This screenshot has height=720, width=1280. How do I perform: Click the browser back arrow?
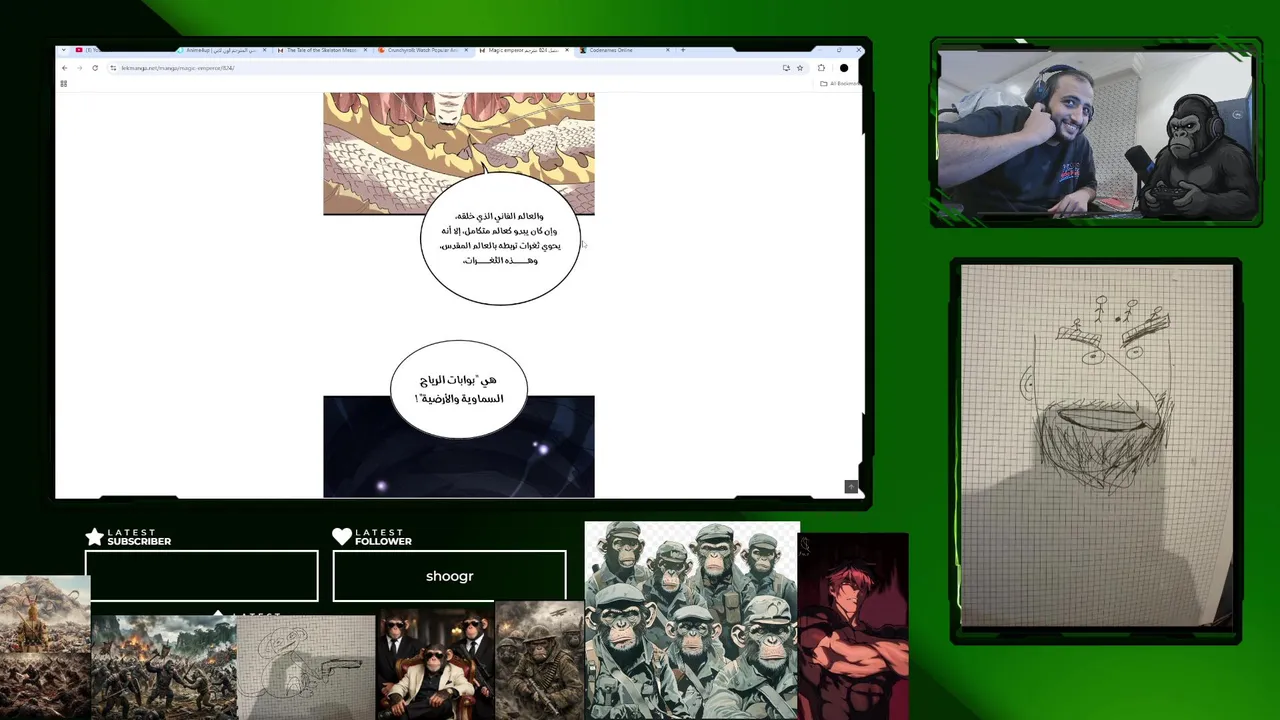[65, 68]
